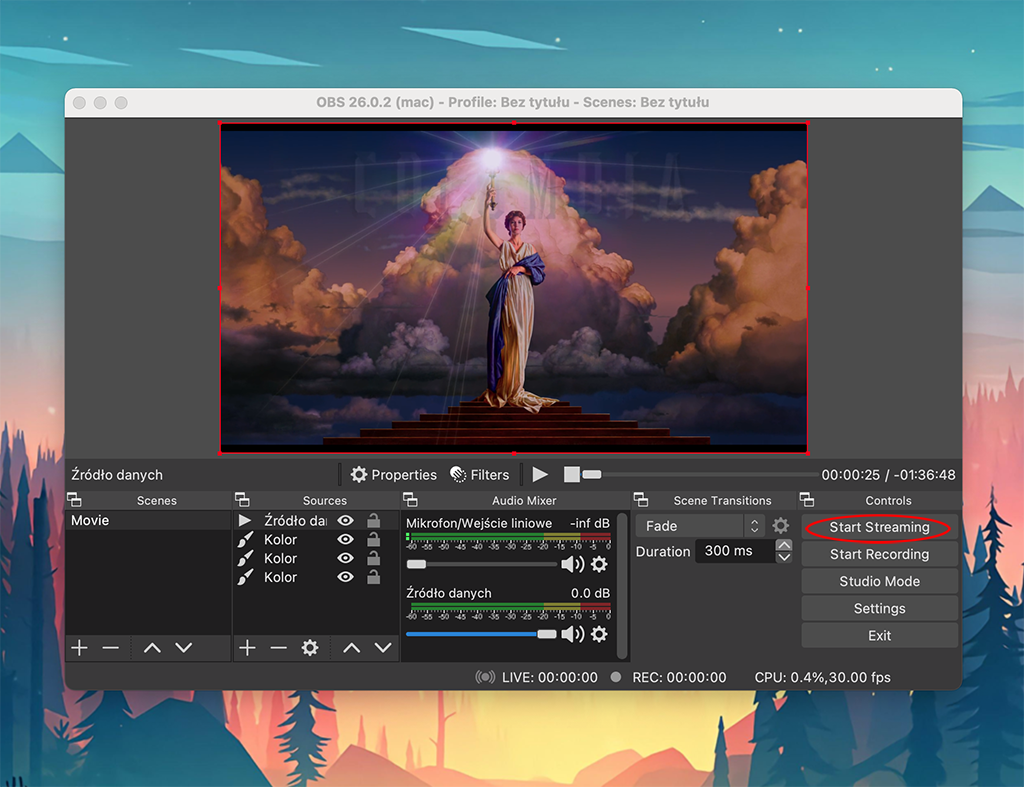This screenshot has height=787, width=1024.
Task: Click the Exit button
Action: click(879, 635)
